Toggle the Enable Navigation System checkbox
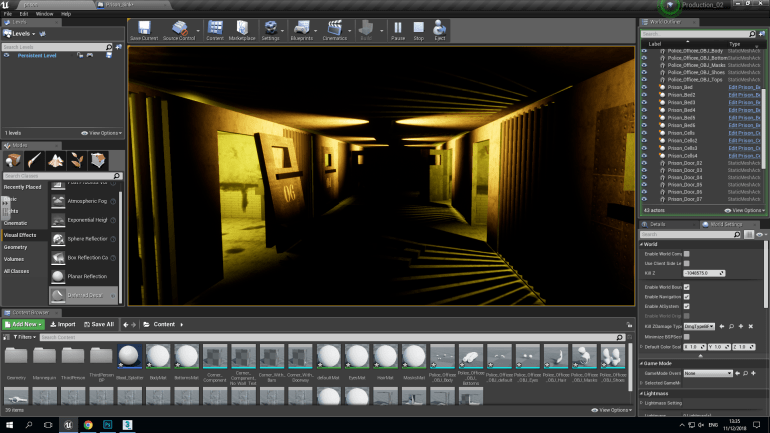This screenshot has height=433, width=770. [686, 297]
